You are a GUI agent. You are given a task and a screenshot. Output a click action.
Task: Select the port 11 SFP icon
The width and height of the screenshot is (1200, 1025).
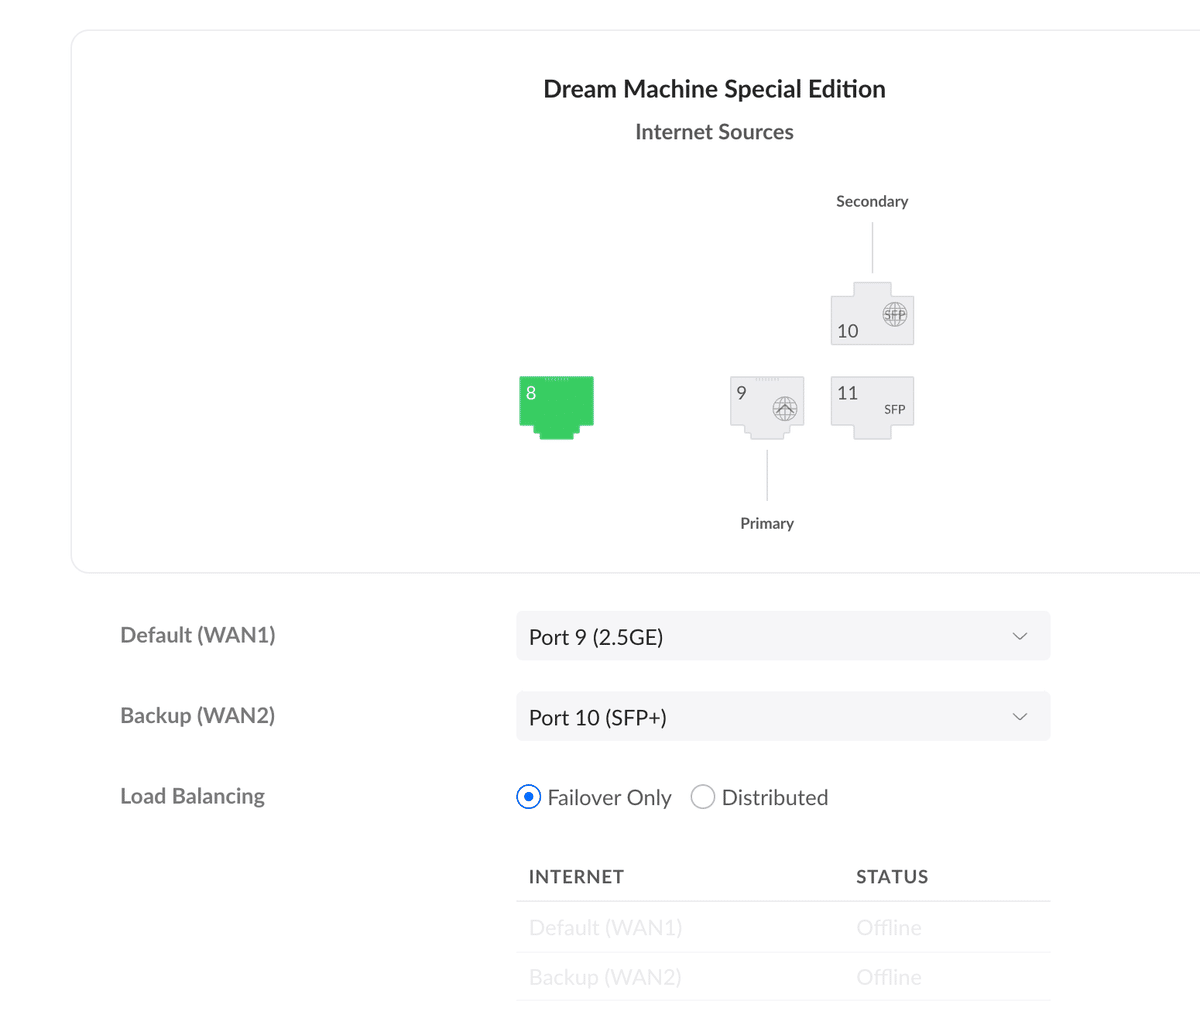872,407
